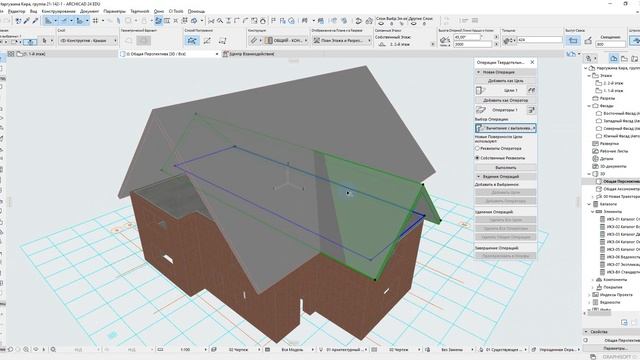Viewport: 640px width, 360px height.
Task: Click the grid snap toggle icon in toolbar
Action: pyautogui.click(x=95, y=20)
